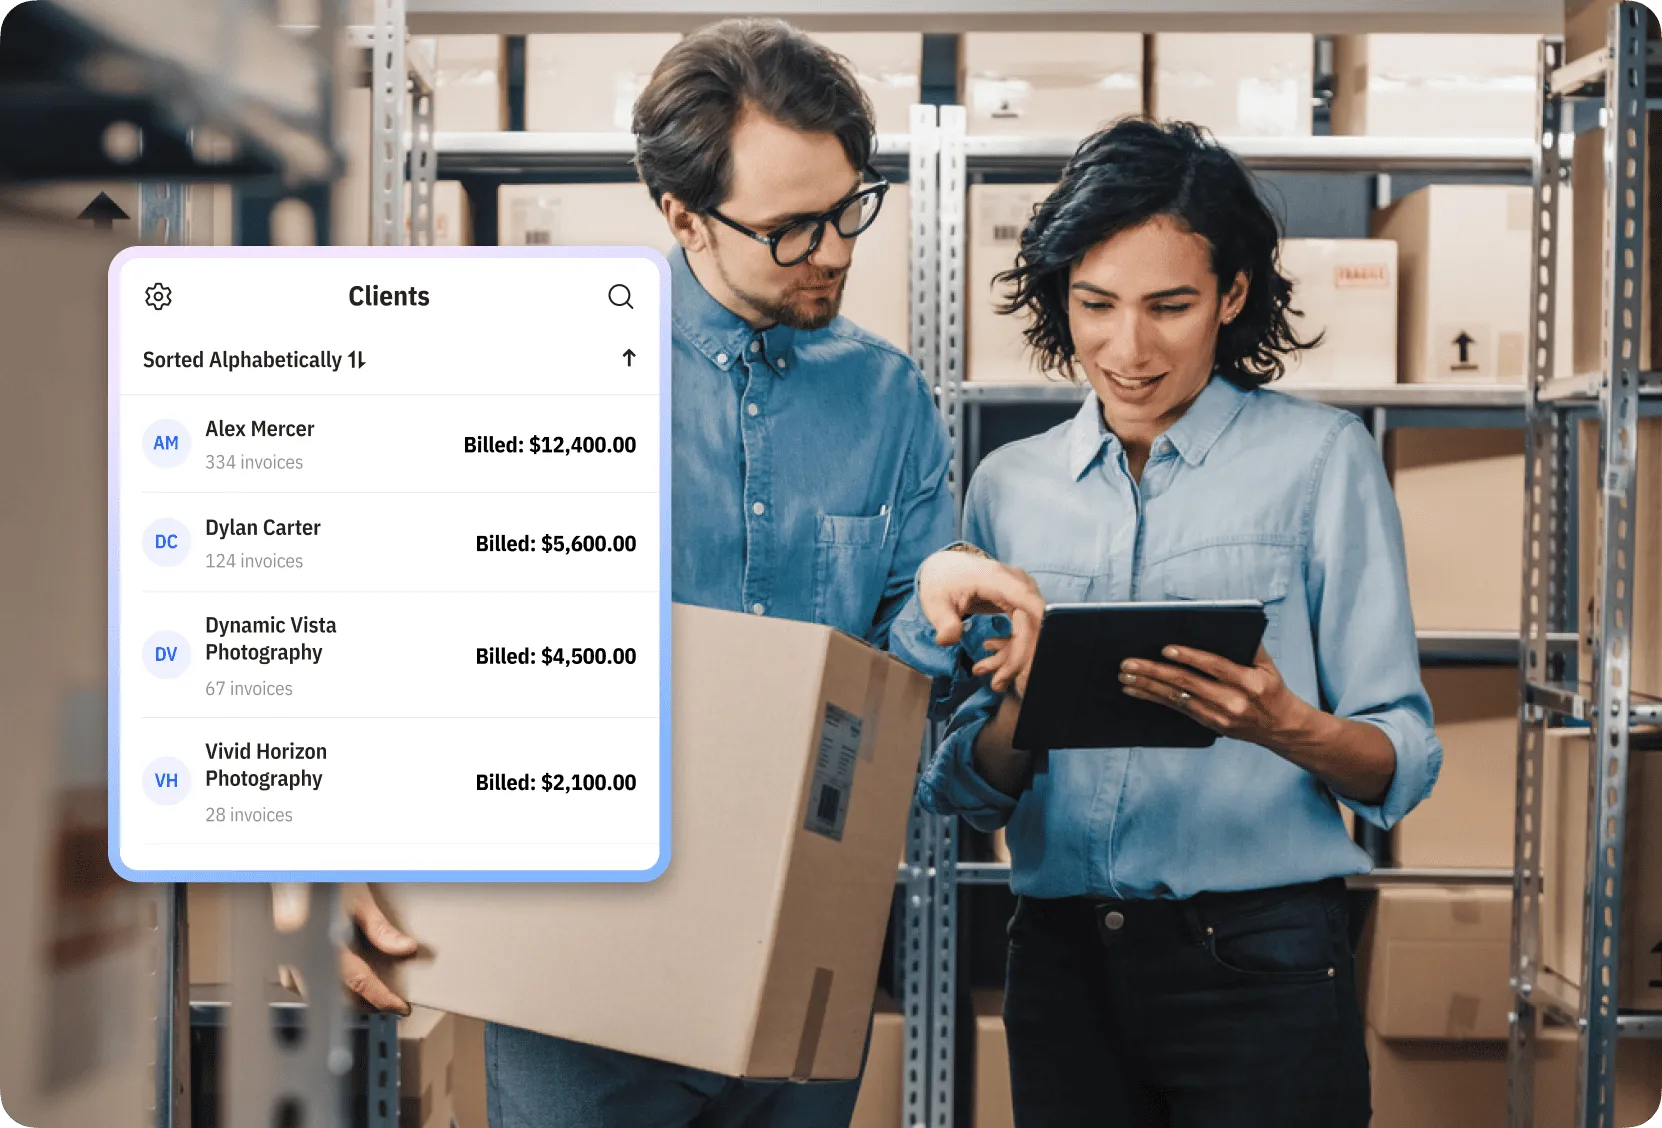The height and width of the screenshot is (1128, 1662).
Task: Click the Billed $2,100.00 amount
Action: (555, 783)
